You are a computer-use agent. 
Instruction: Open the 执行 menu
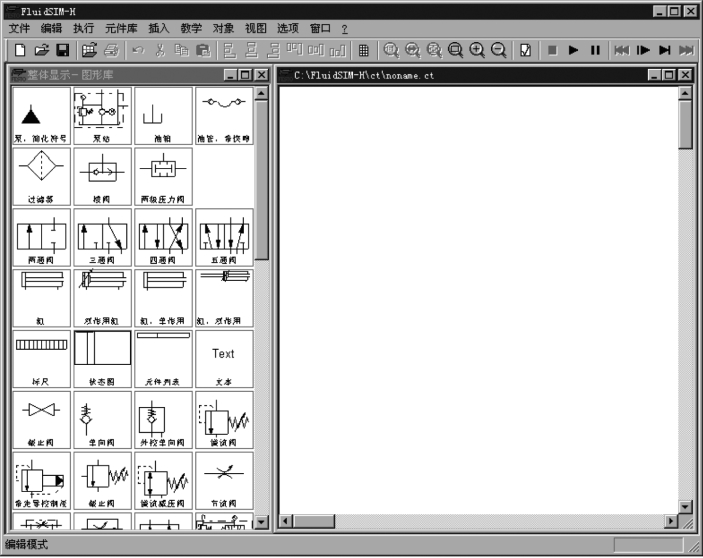pos(84,29)
